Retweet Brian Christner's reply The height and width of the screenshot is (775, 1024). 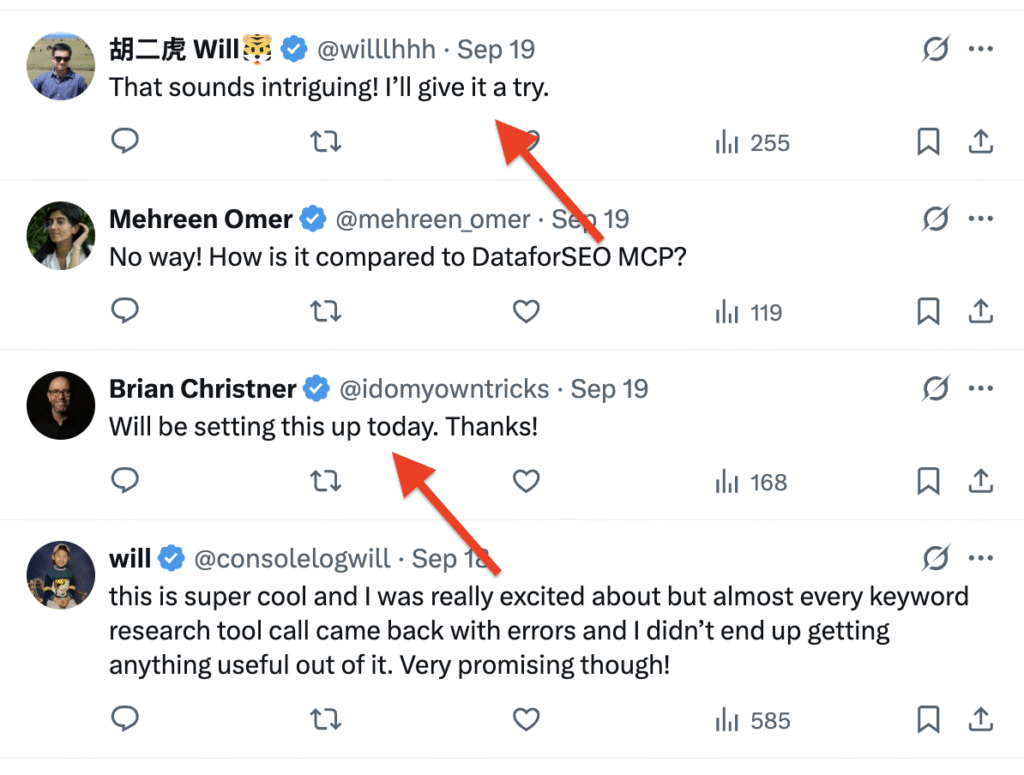tap(325, 482)
